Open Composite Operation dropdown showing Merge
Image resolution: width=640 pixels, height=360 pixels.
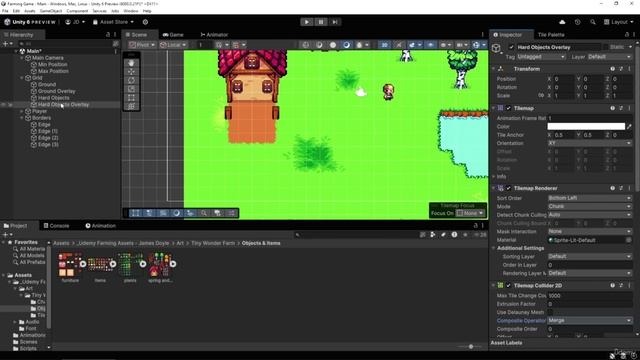[x=590, y=320]
